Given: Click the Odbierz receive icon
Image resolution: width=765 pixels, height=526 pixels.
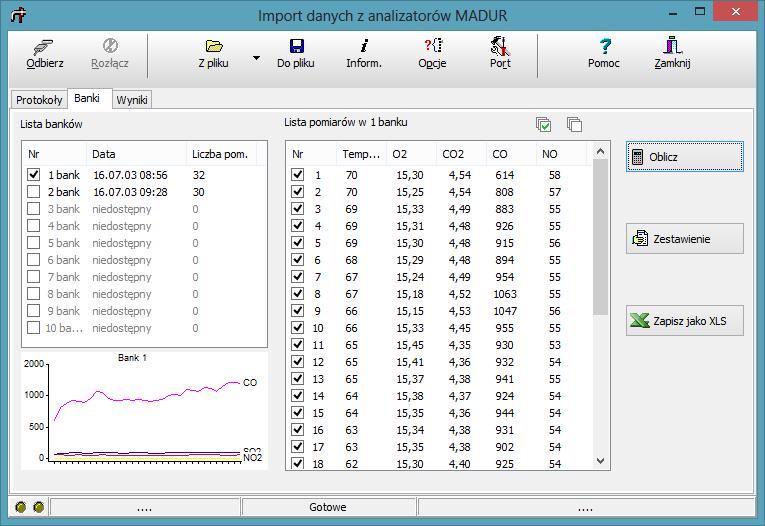Looking at the screenshot, I should pos(44,46).
